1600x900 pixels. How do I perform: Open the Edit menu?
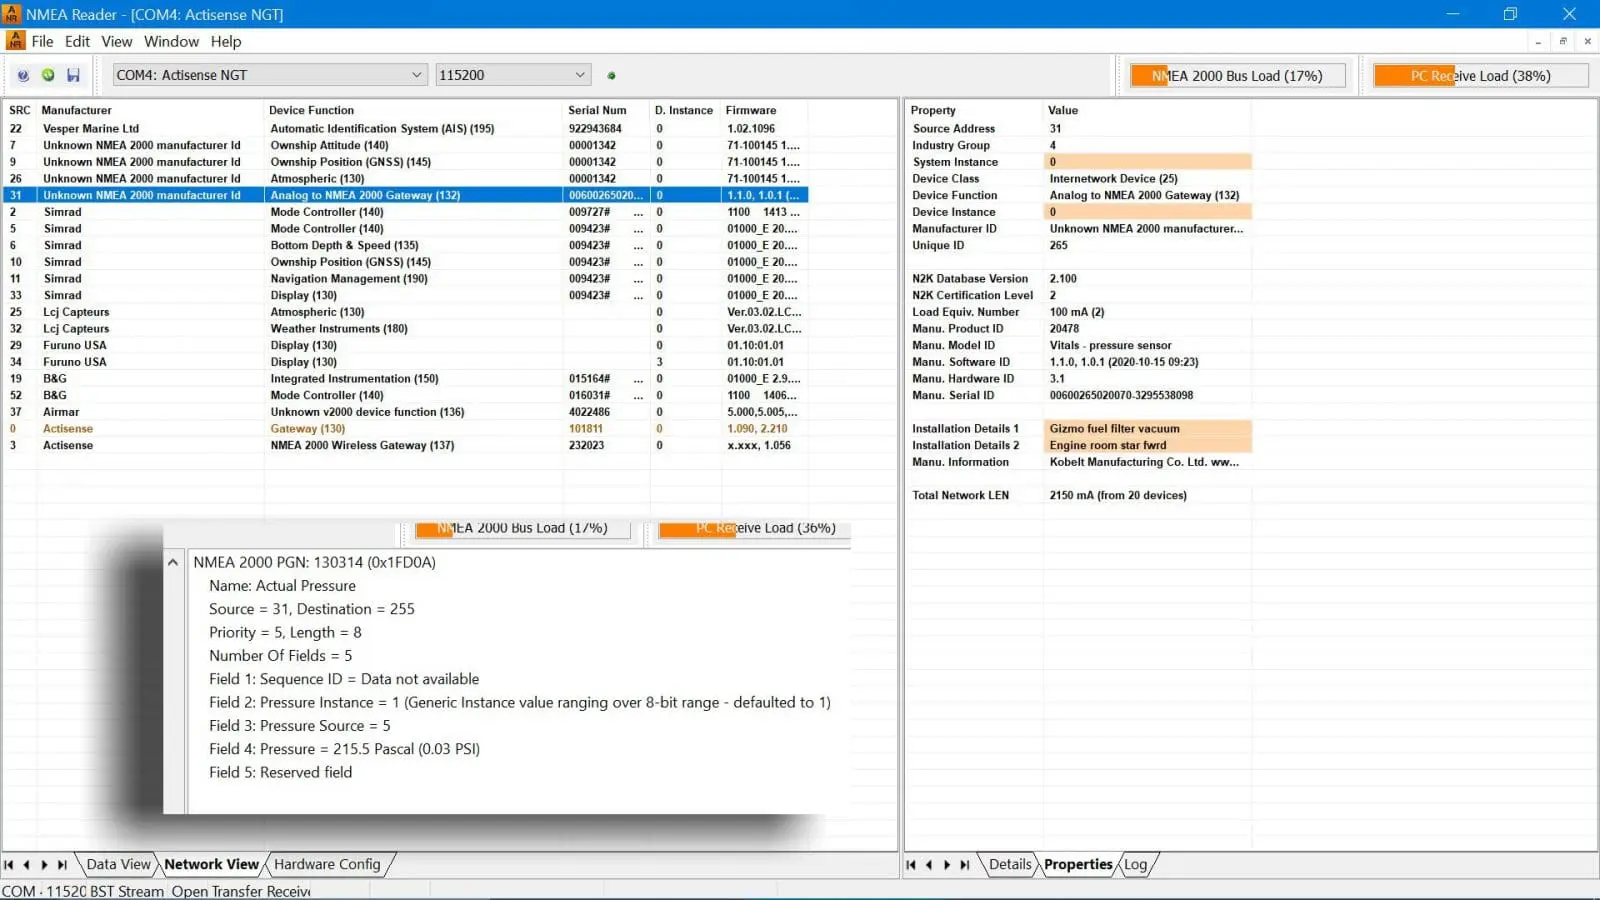(77, 42)
